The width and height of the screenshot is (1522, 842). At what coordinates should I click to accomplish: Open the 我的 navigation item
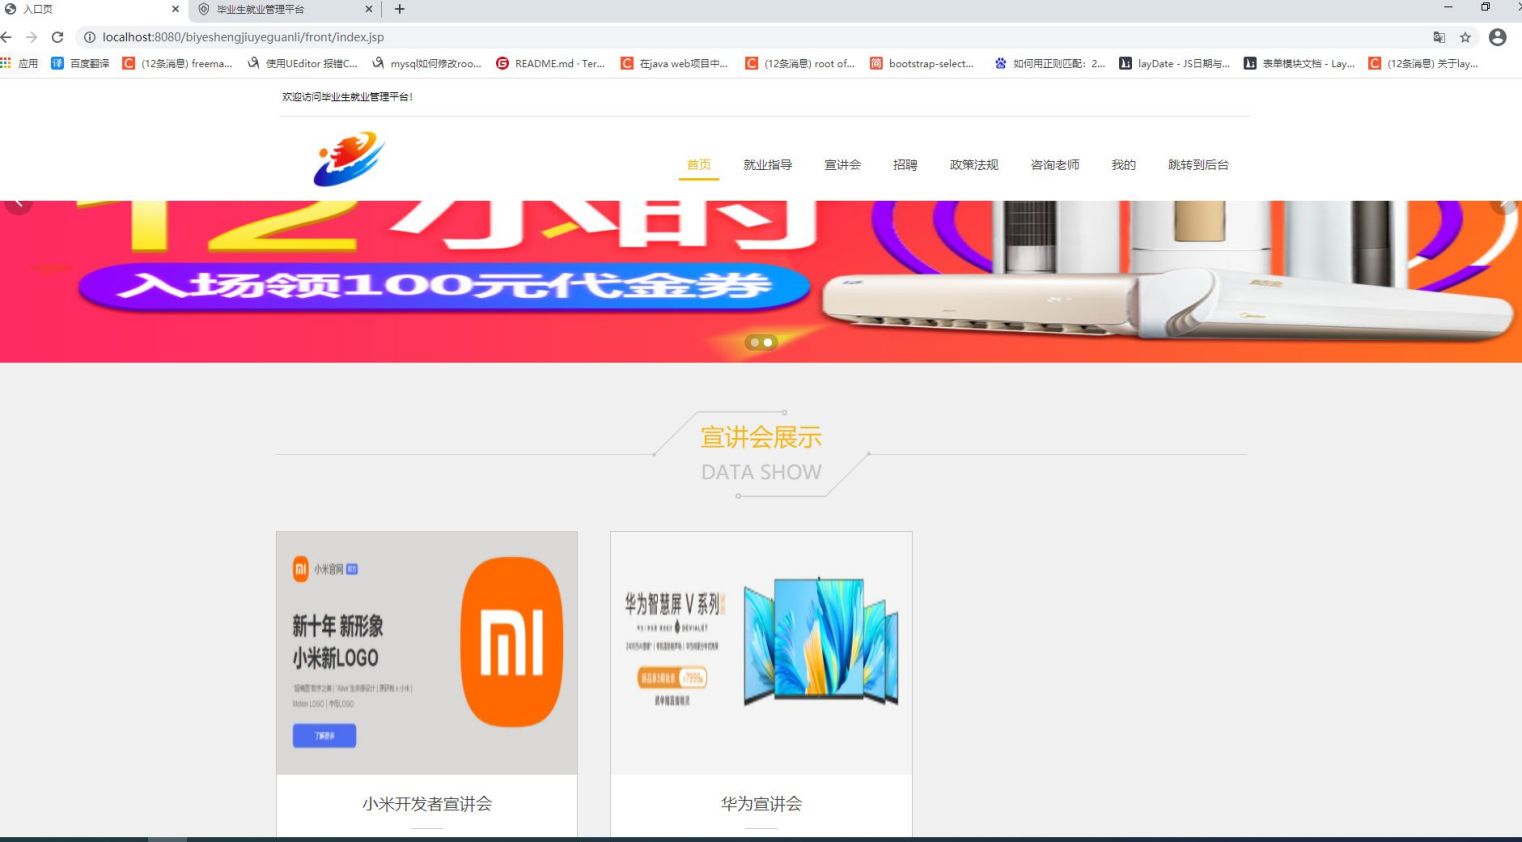[1124, 165]
